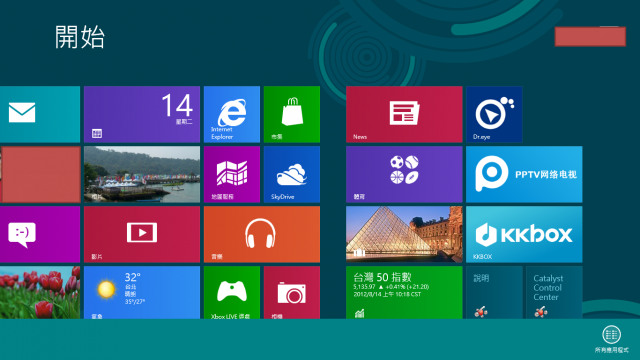Screen dimensions: 640x360
Task: Open the Calendar tile showing 14
Action: coord(142,114)
